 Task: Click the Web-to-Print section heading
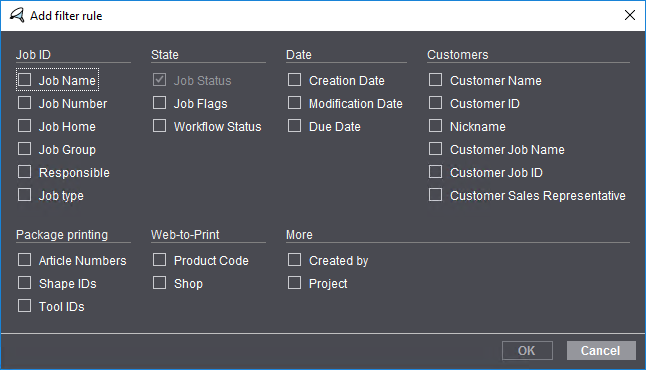pyautogui.click(x=185, y=235)
